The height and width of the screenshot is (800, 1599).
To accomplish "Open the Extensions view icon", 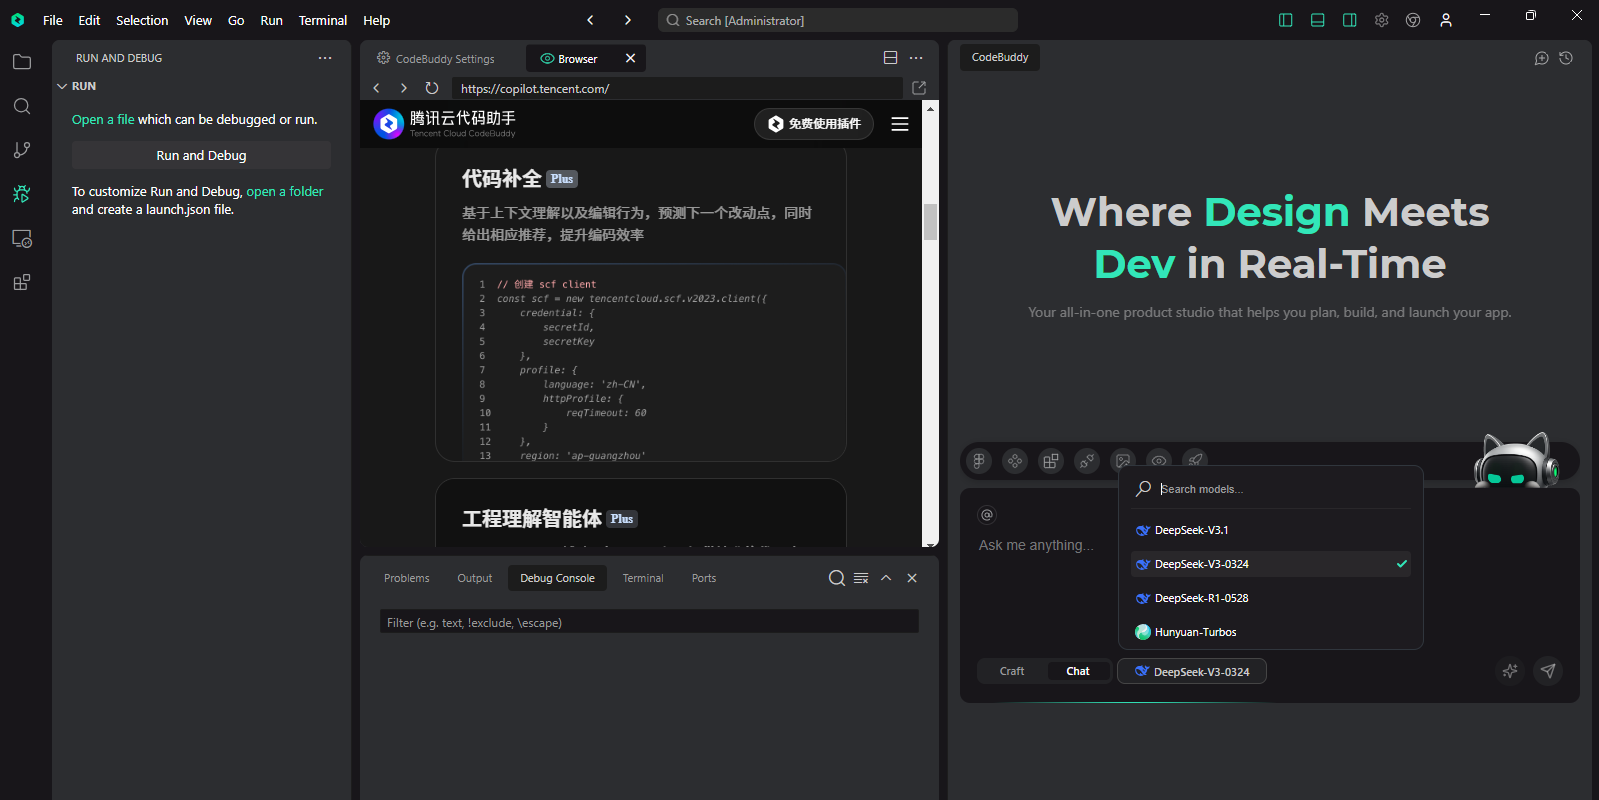I will [22, 283].
